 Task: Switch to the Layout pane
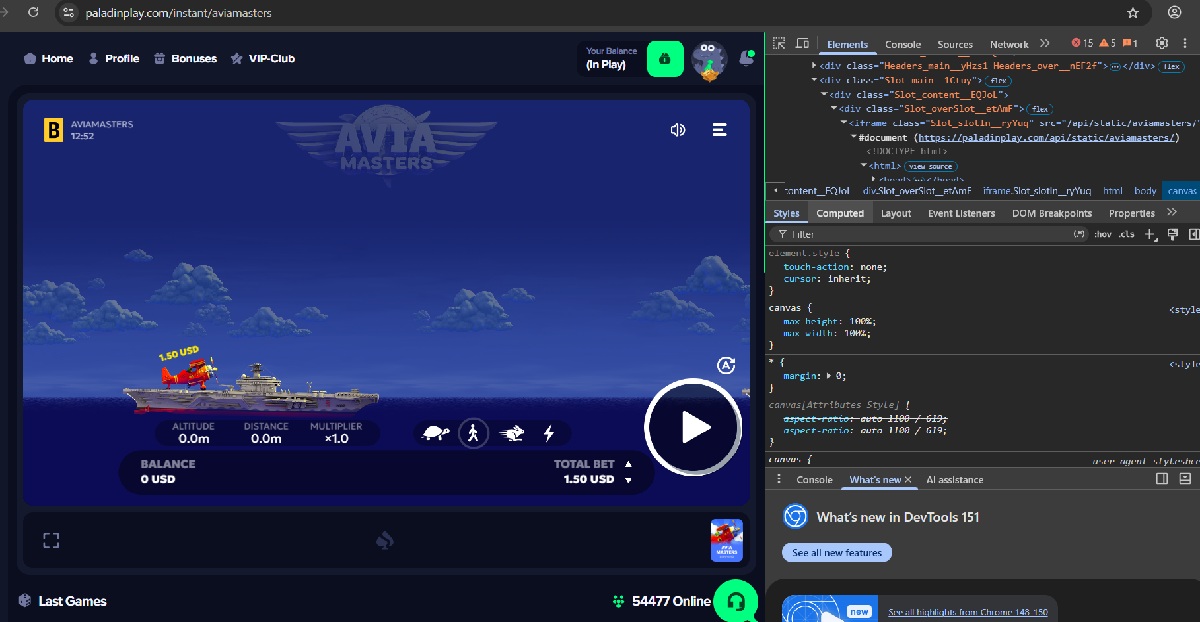click(895, 213)
